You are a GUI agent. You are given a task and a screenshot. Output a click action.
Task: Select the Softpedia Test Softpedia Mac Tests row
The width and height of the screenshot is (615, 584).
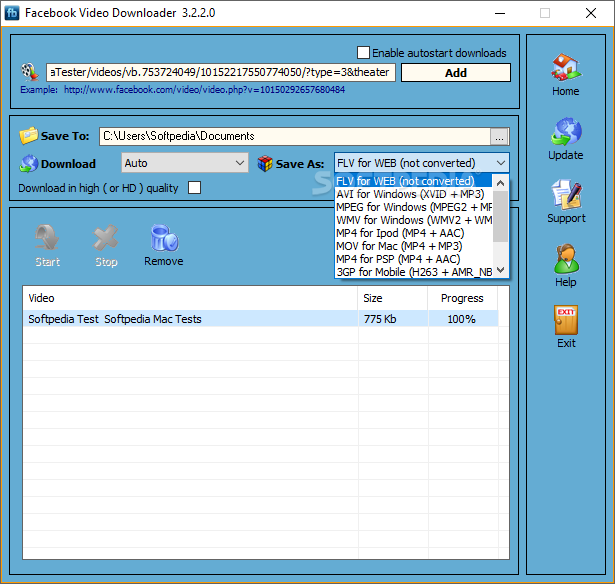pos(261,318)
